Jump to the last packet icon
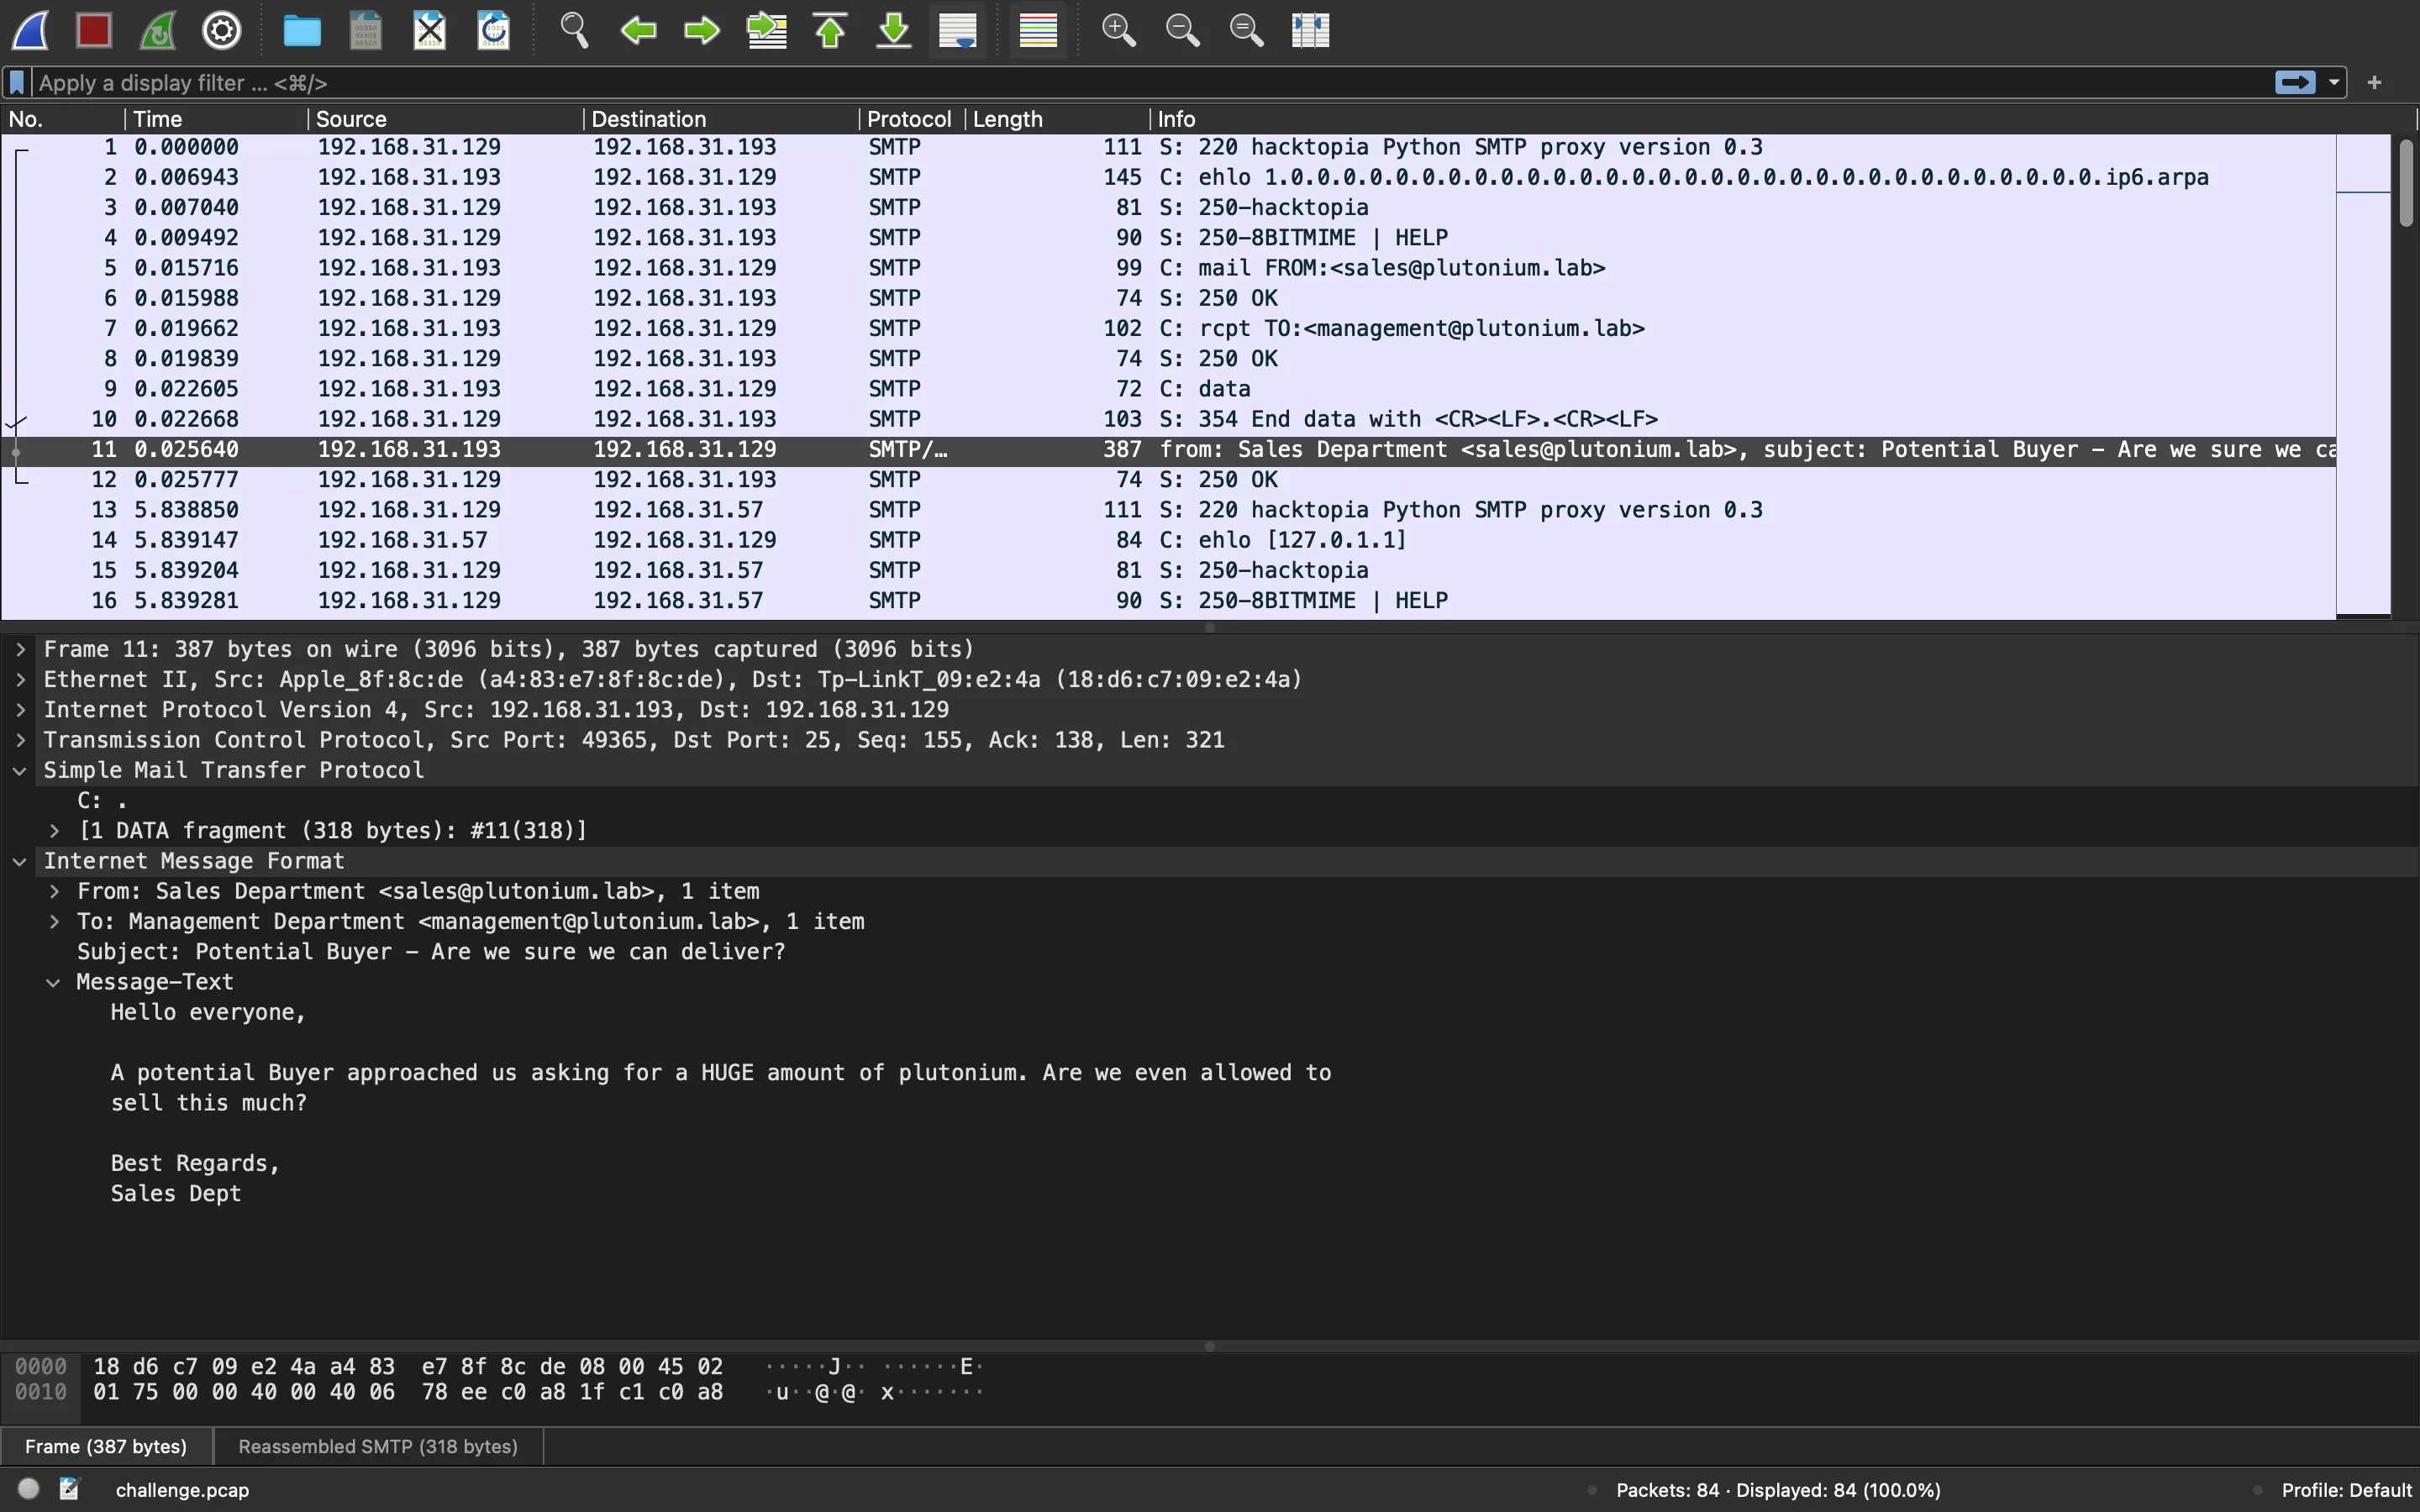 pyautogui.click(x=894, y=30)
